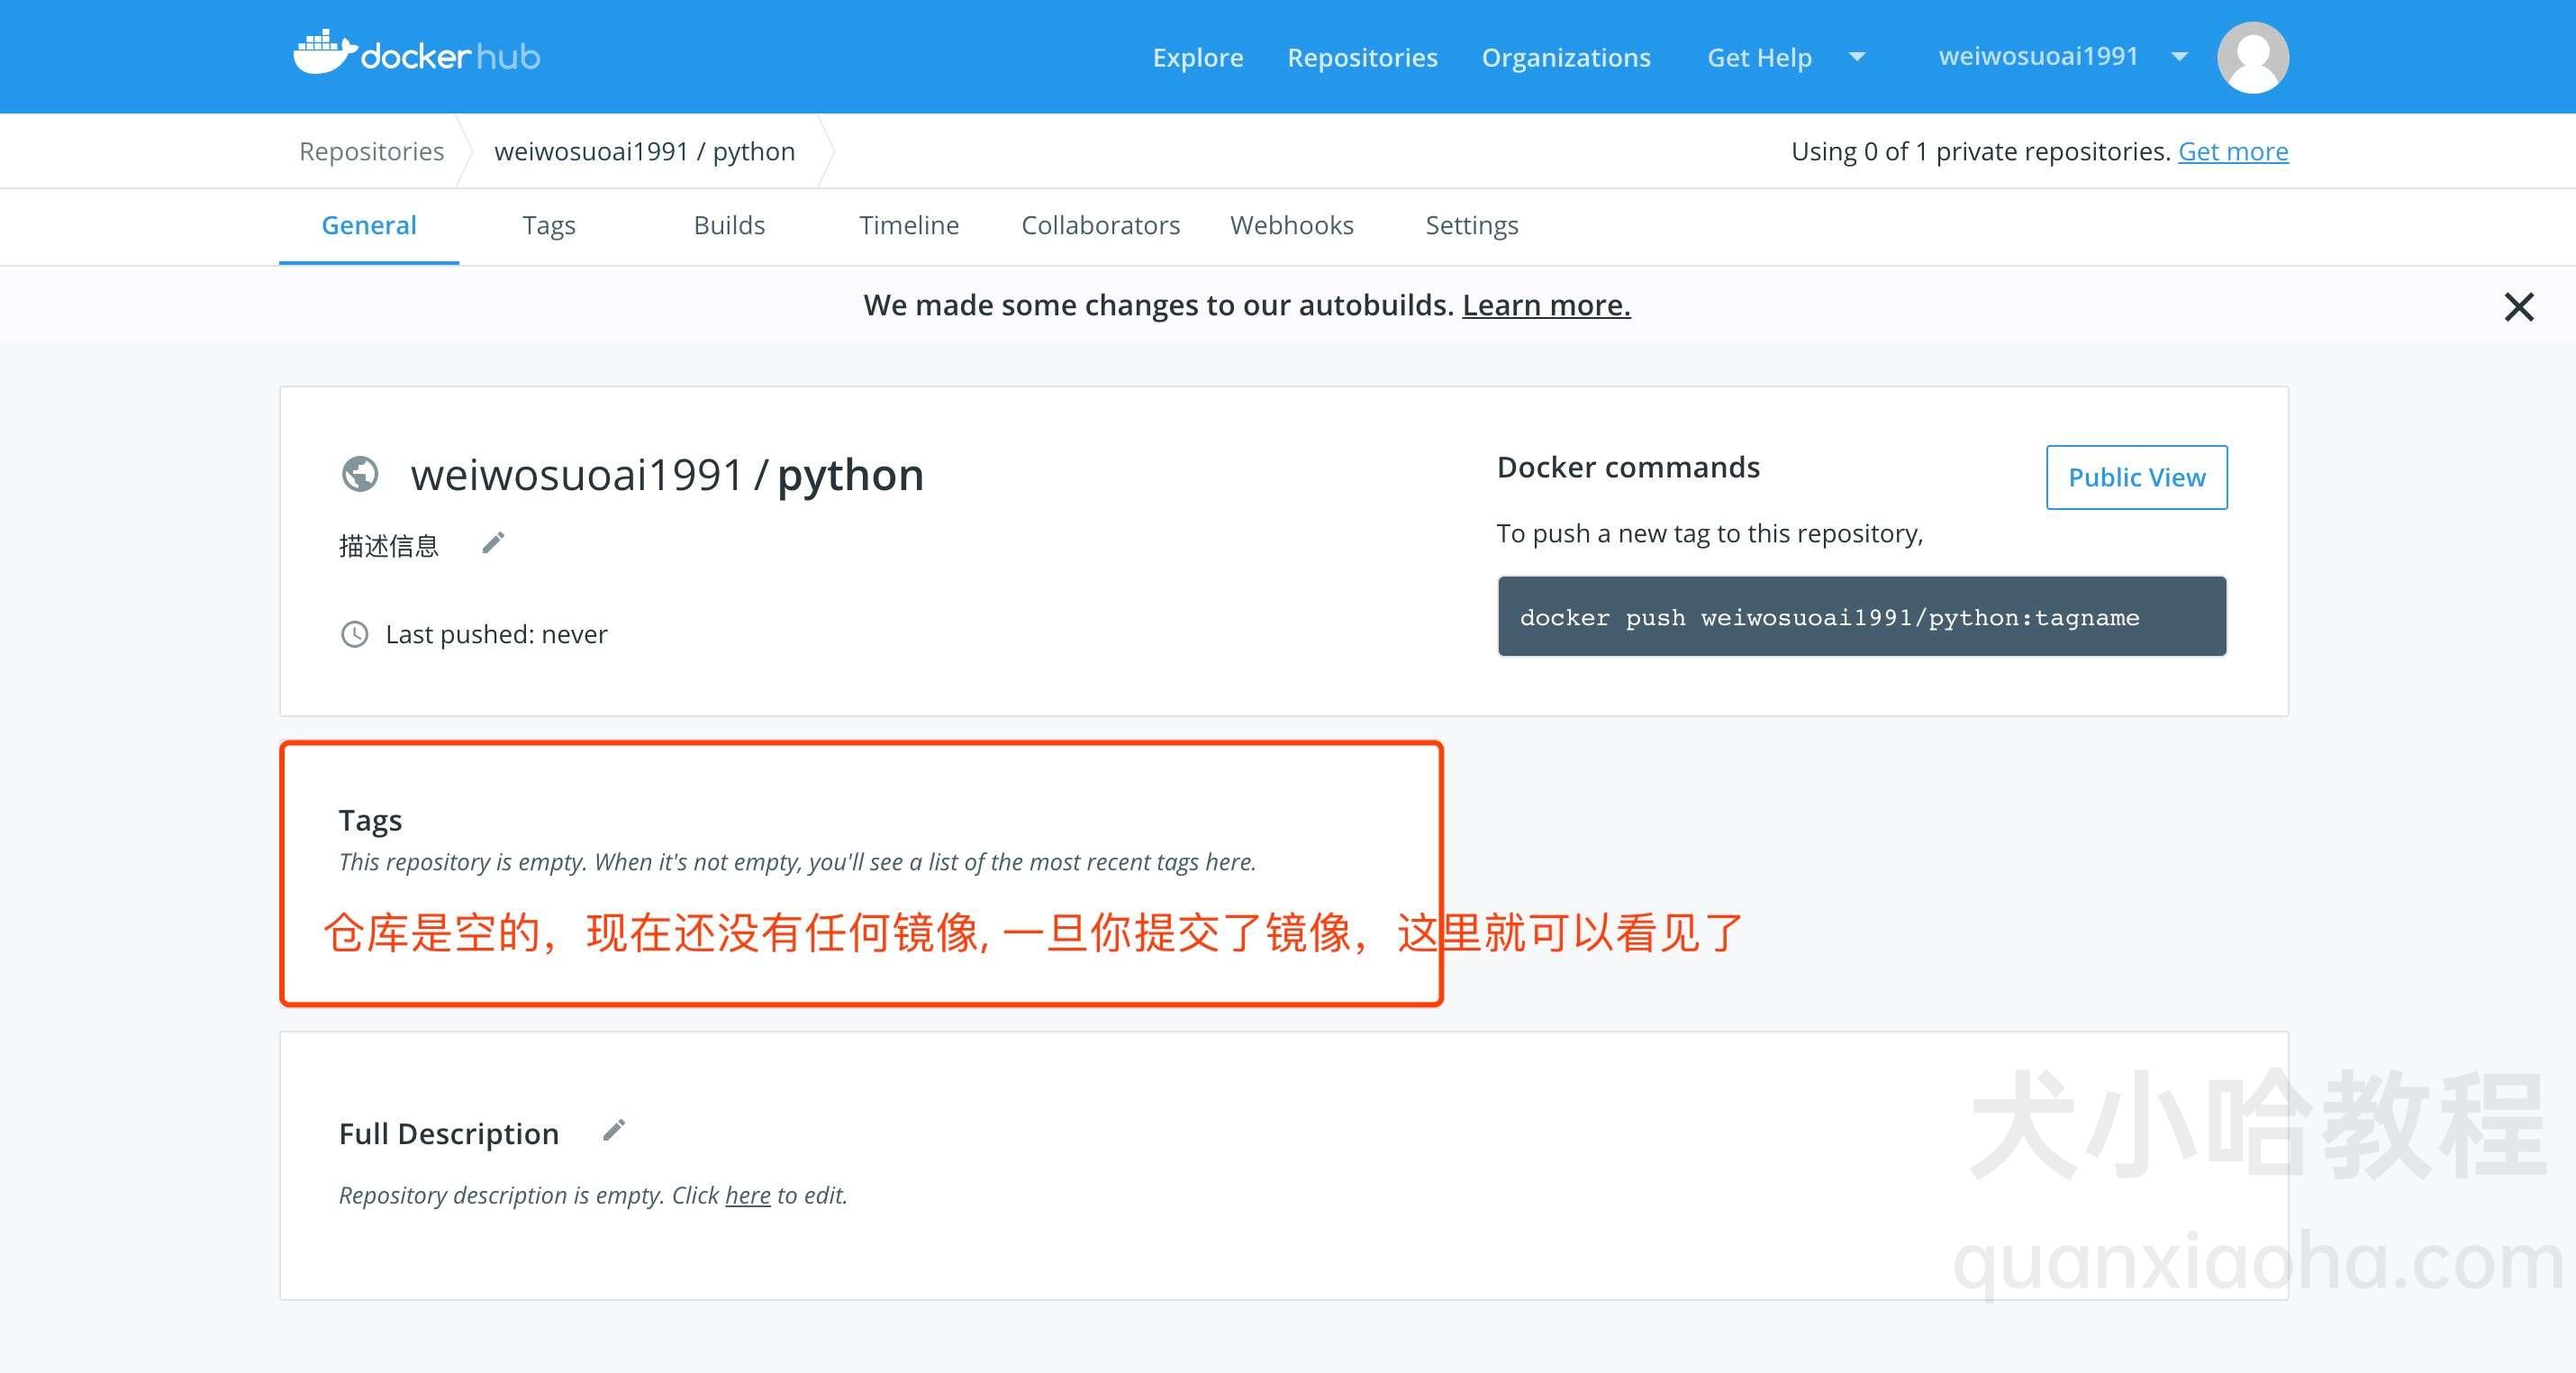This screenshot has height=1373, width=2576.
Task: Click the clock icon next to Last pushed
Action: [x=355, y=634]
